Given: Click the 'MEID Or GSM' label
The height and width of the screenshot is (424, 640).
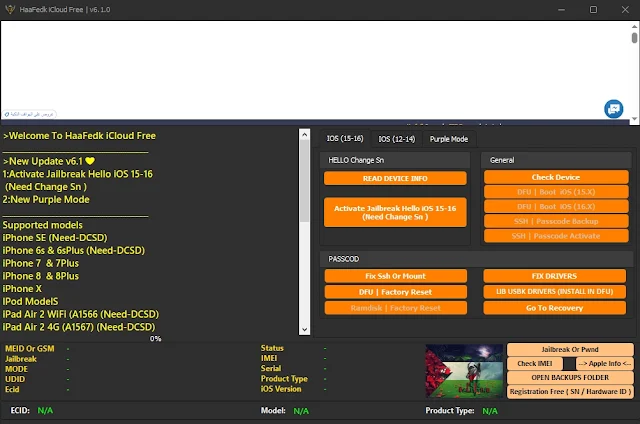Looking at the screenshot, I should point(29,349).
